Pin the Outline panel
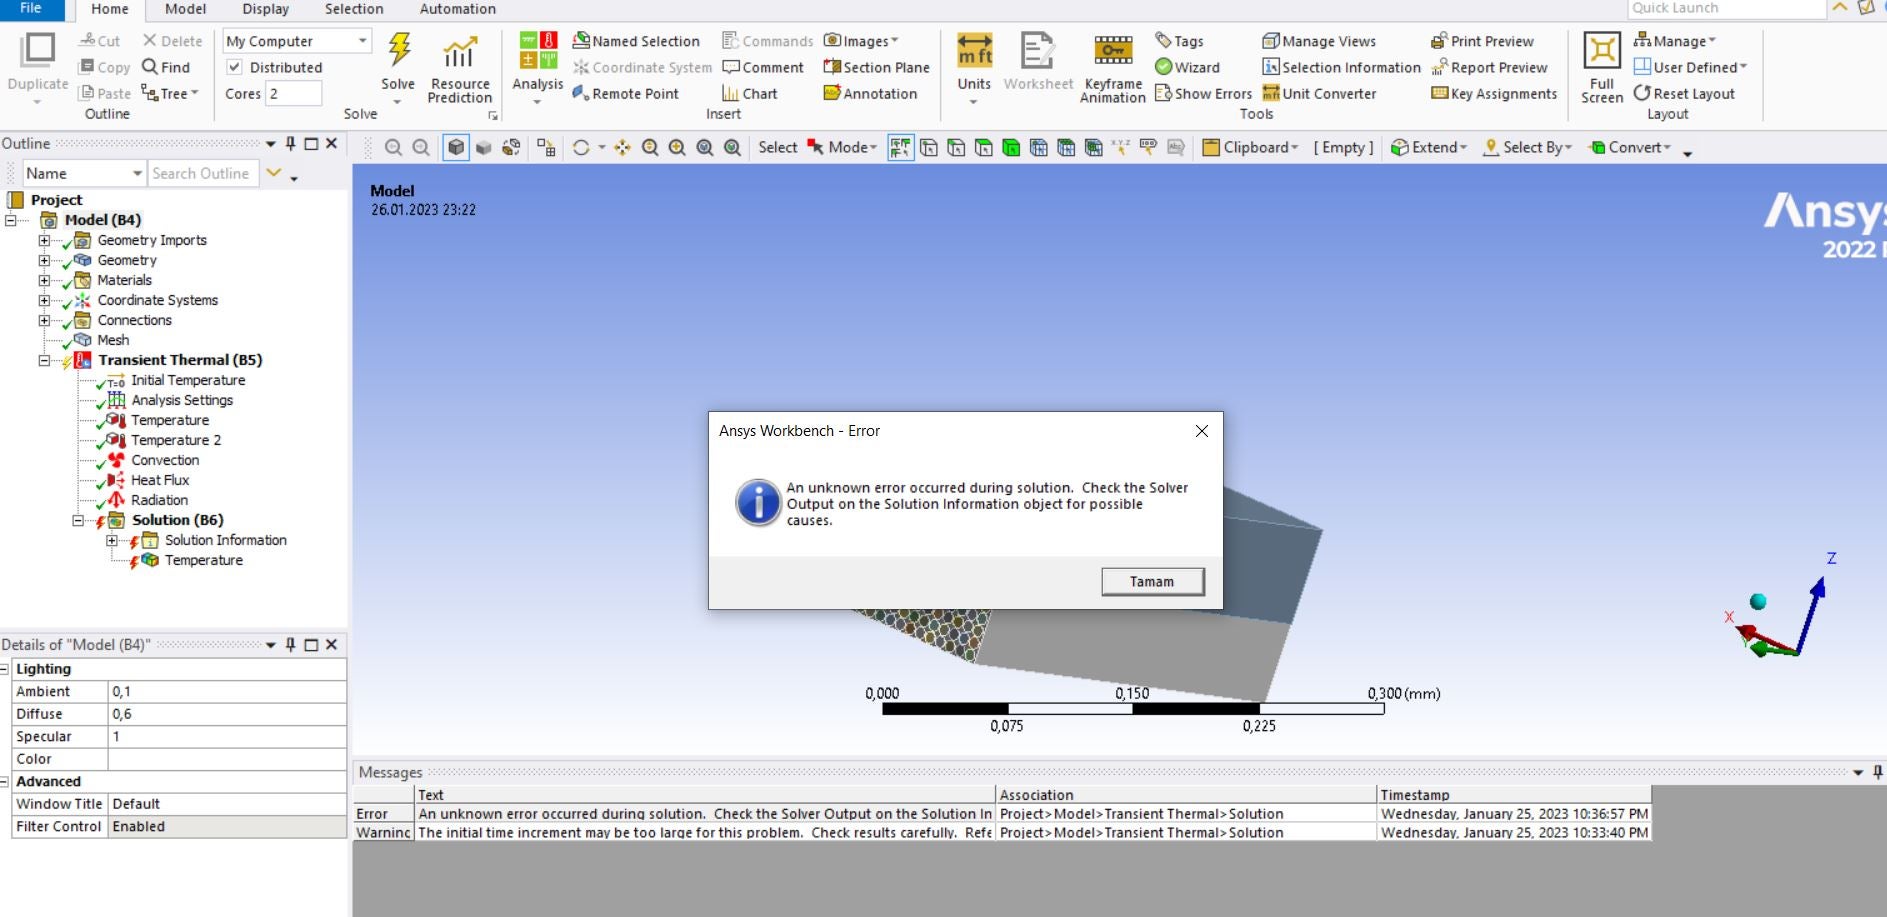Viewport: 1887px width, 917px height. click(x=290, y=144)
